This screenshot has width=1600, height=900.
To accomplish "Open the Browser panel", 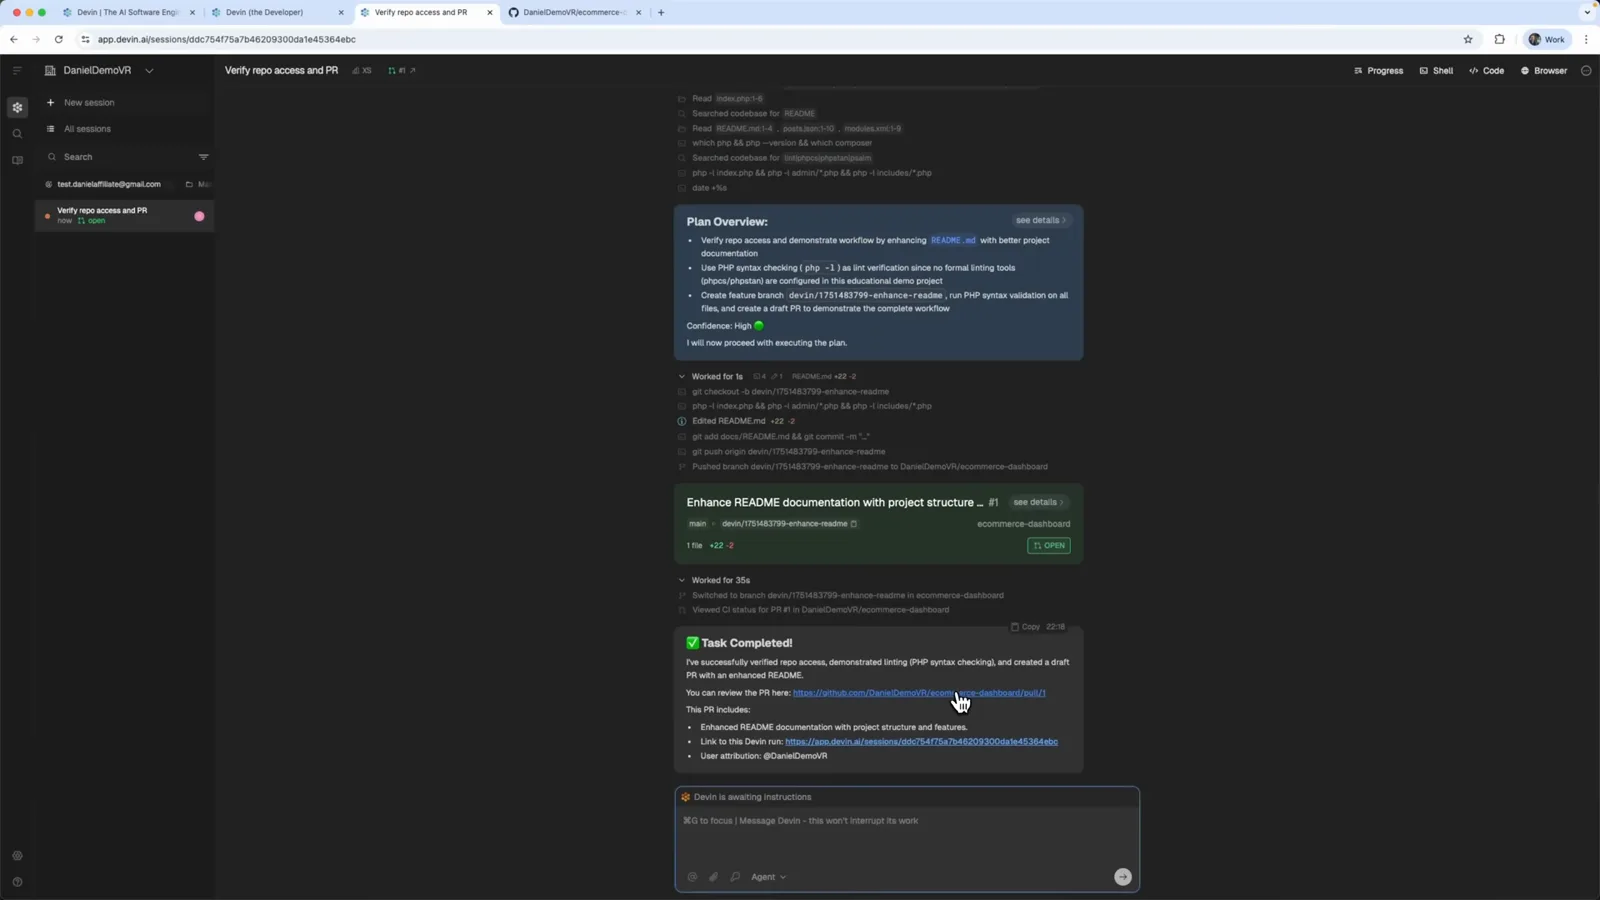I will pyautogui.click(x=1544, y=71).
